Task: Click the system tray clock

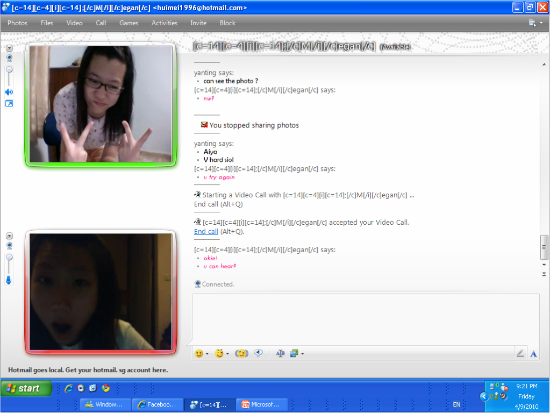Action: coord(526,396)
